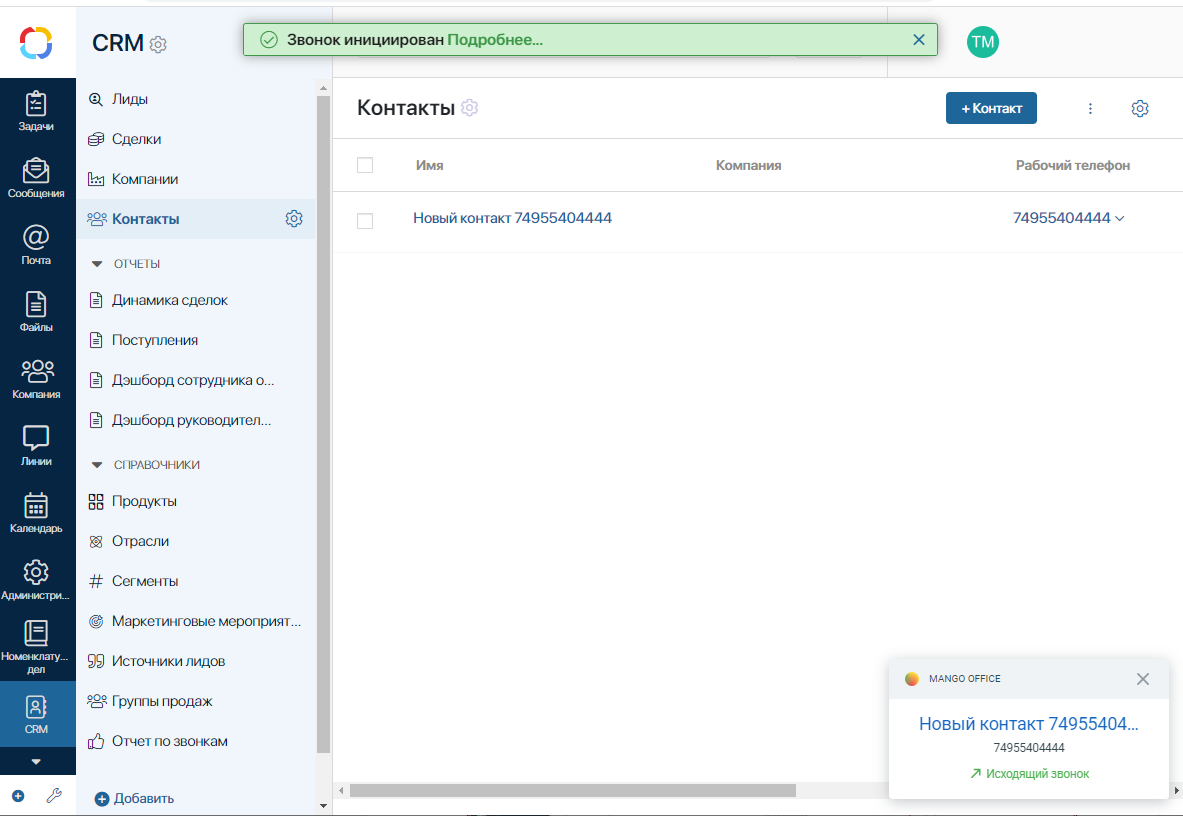Follow the Подробнее... link in notification
This screenshot has width=1183, height=816.
click(495, 40)
